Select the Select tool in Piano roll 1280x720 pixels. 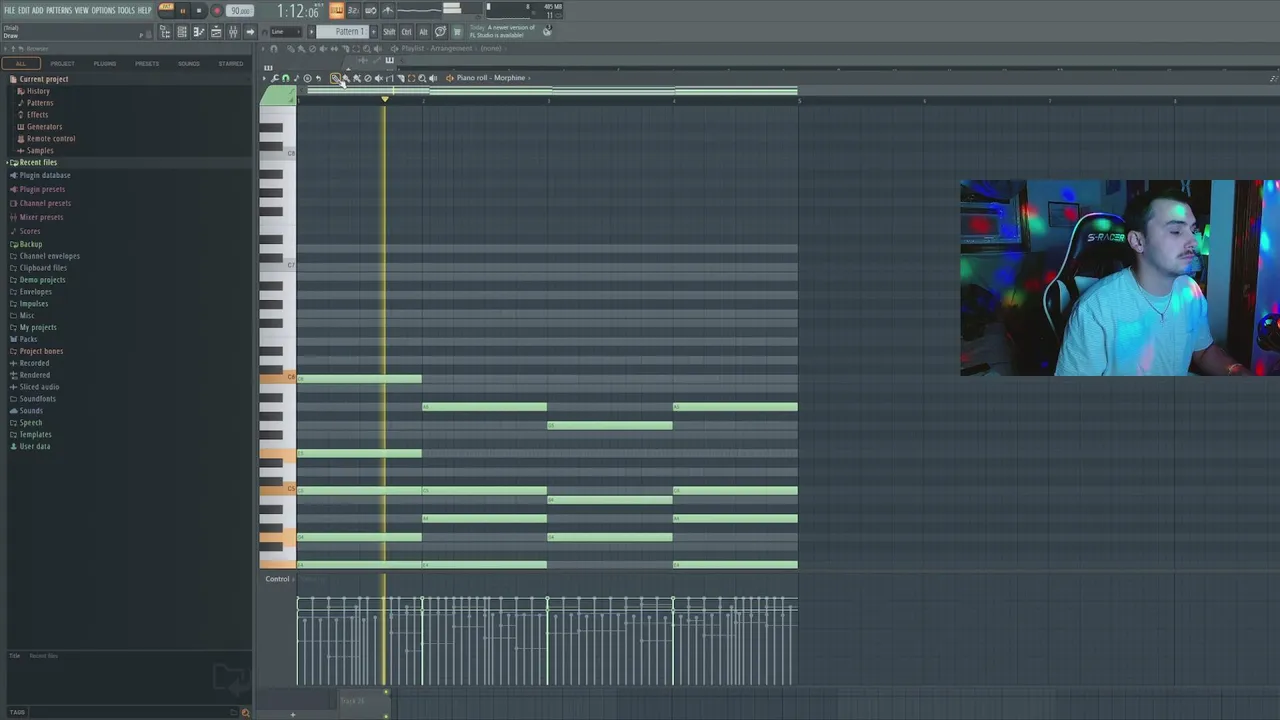412,78
